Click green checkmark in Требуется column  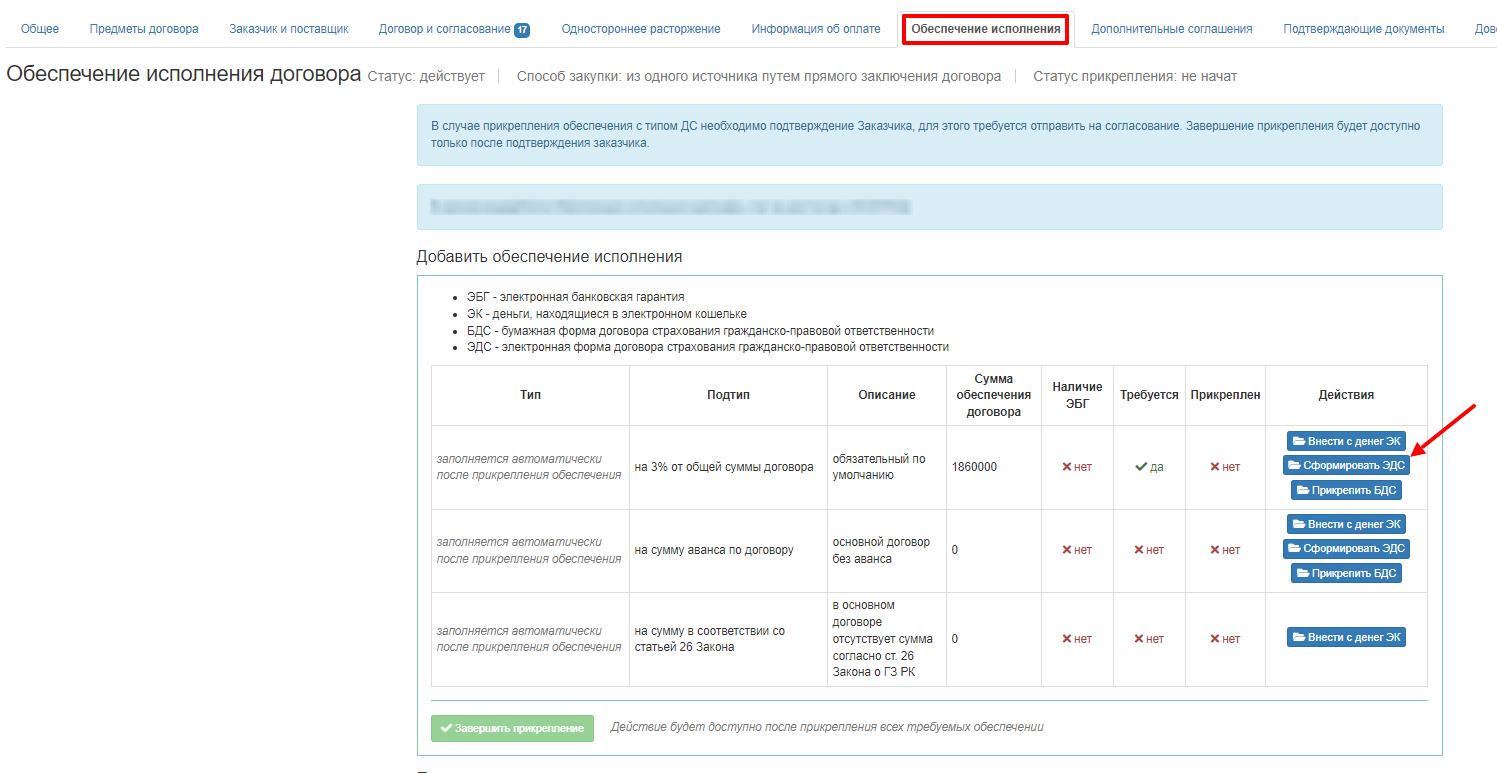(1141, 467)
